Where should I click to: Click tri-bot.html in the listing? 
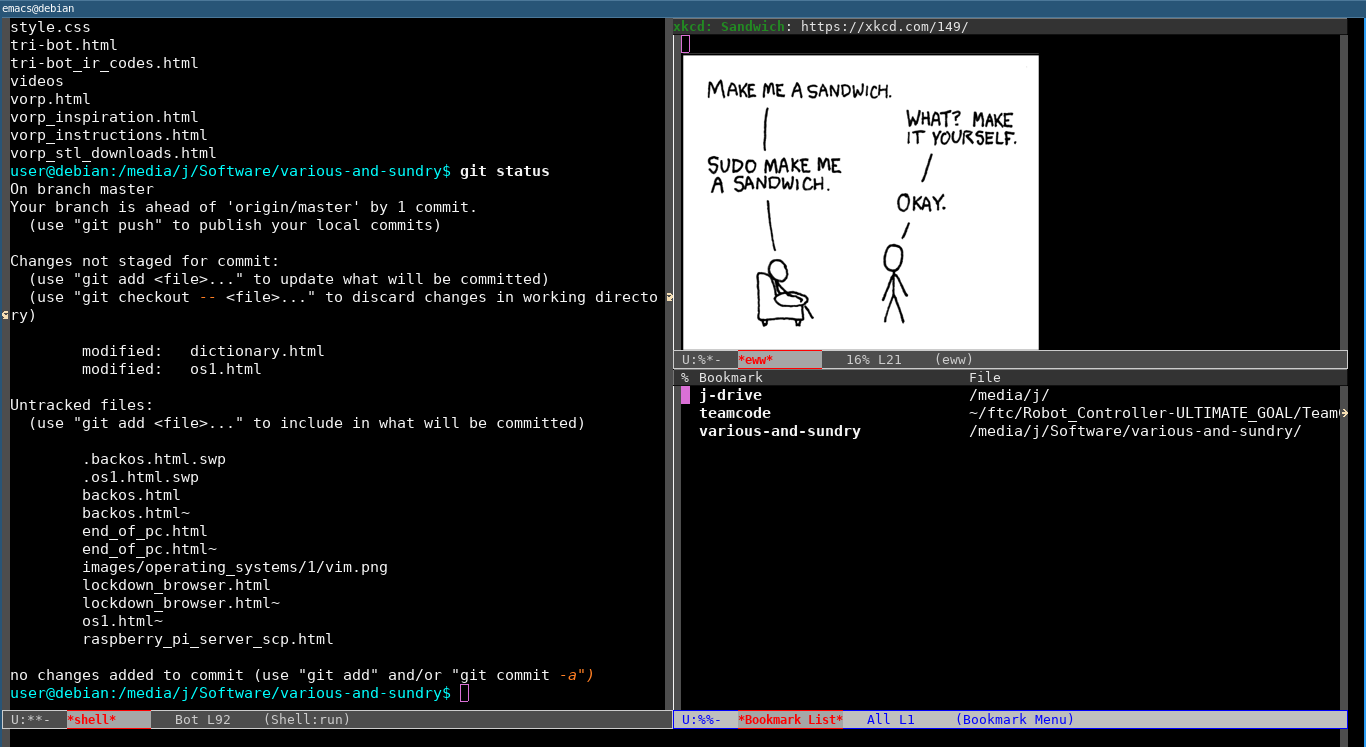coord(64,45)
